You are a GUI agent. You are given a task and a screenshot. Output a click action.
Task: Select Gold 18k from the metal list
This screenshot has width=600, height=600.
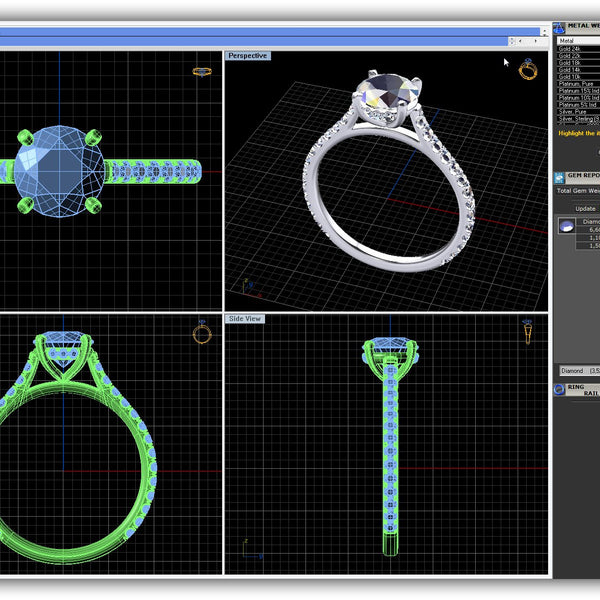(571, 62)
